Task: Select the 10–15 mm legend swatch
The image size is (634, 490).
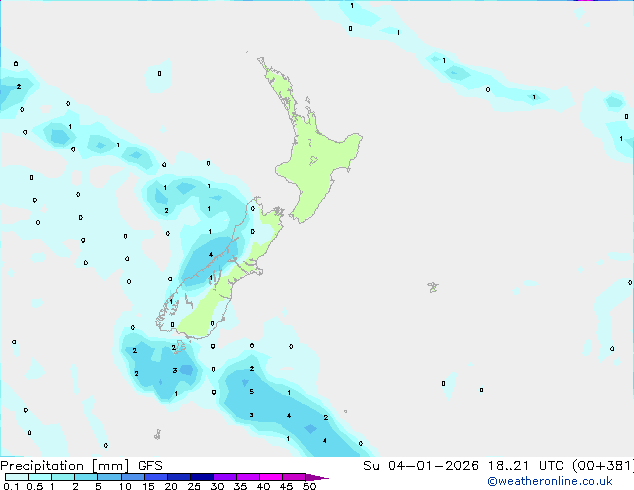Action: [x=132, y=477]
